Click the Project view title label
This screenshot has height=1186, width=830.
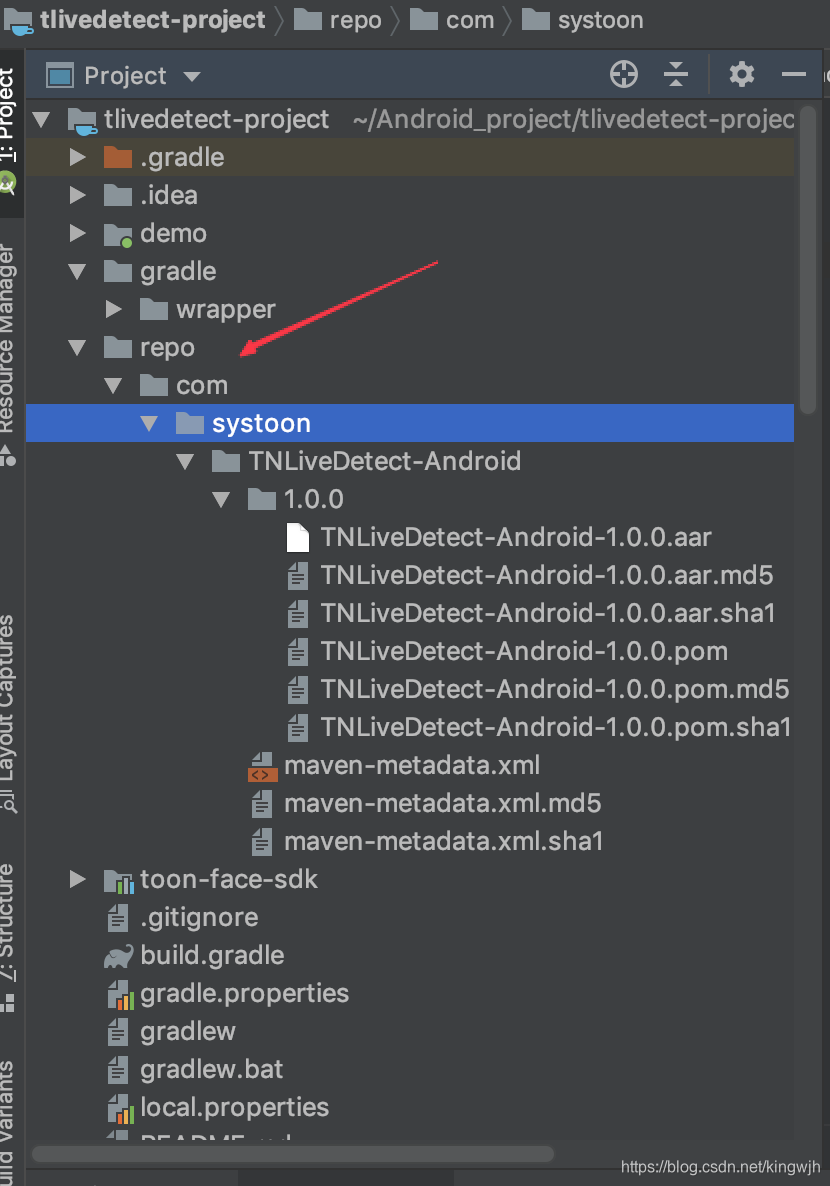click(125, 76)
